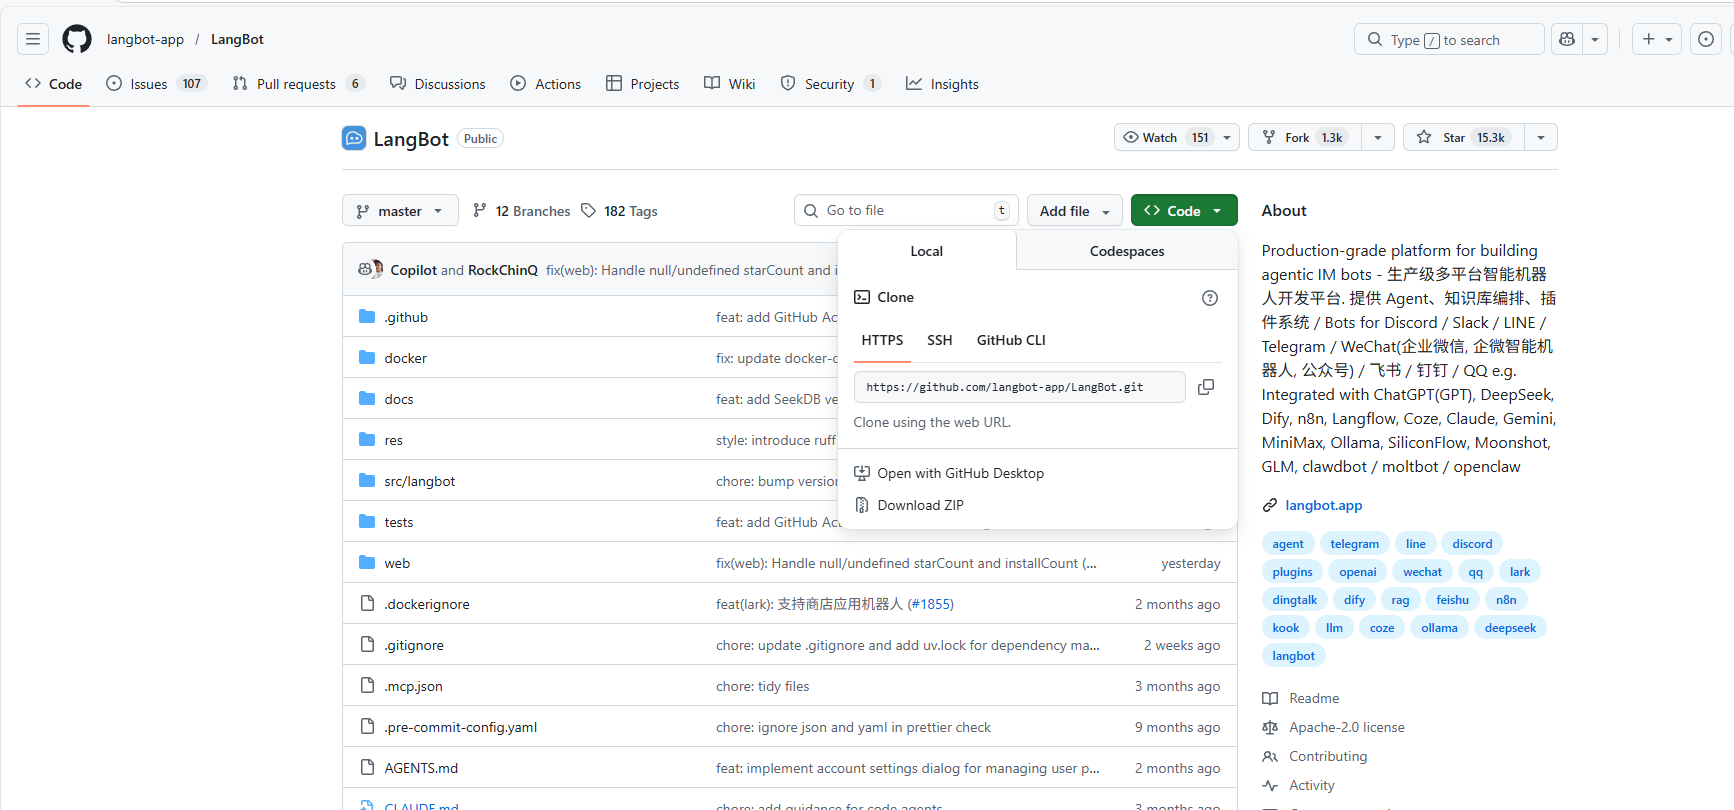Open the #1855 pull request link
This screenshot has height=810, width=1734.
(x=931, y=604)
